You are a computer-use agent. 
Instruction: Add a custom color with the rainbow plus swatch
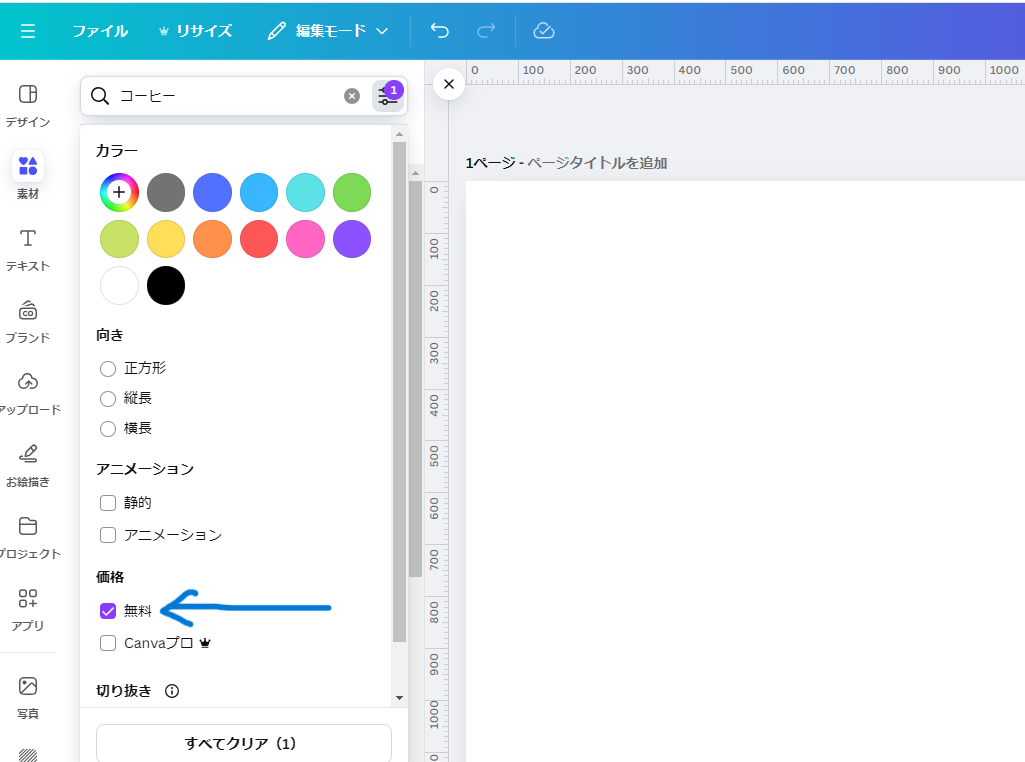(119, 192)
